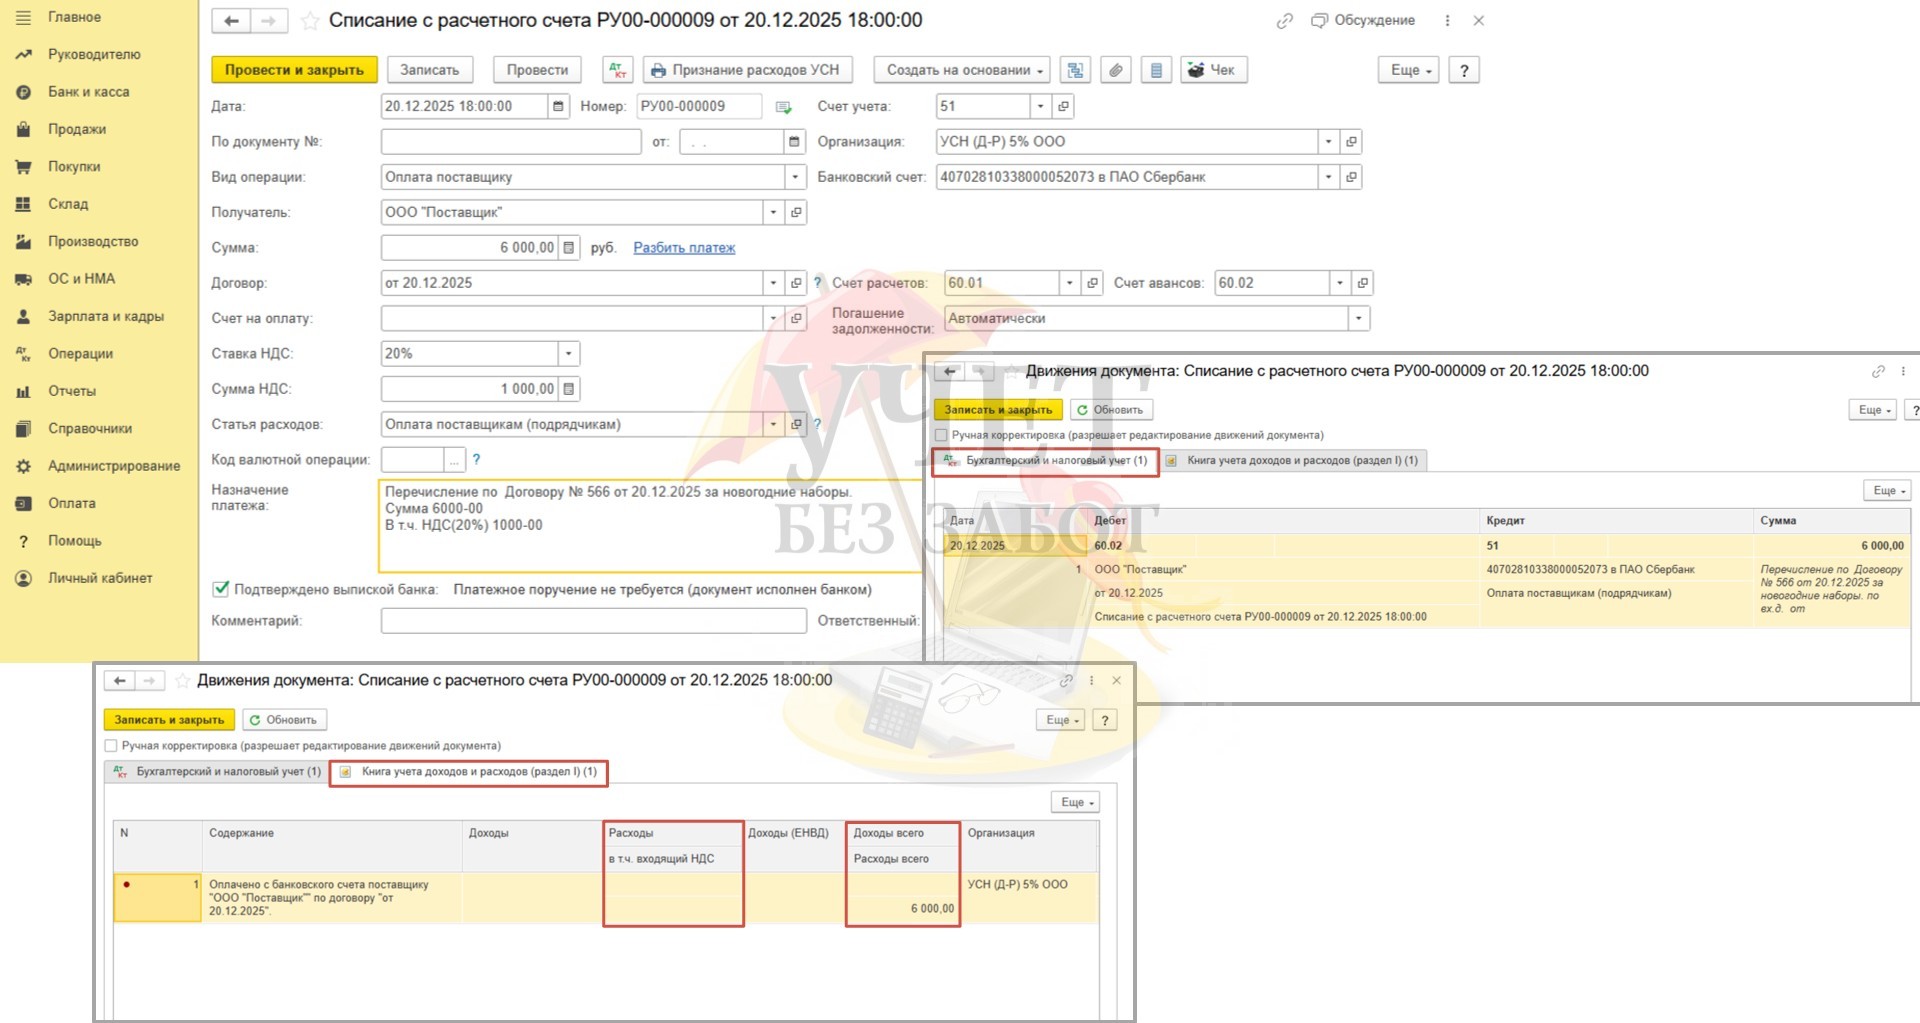Toggle Подтверждено выпиской банка checkbox
This screenshot has width=1920, height=1023.
tap(221, 589)
